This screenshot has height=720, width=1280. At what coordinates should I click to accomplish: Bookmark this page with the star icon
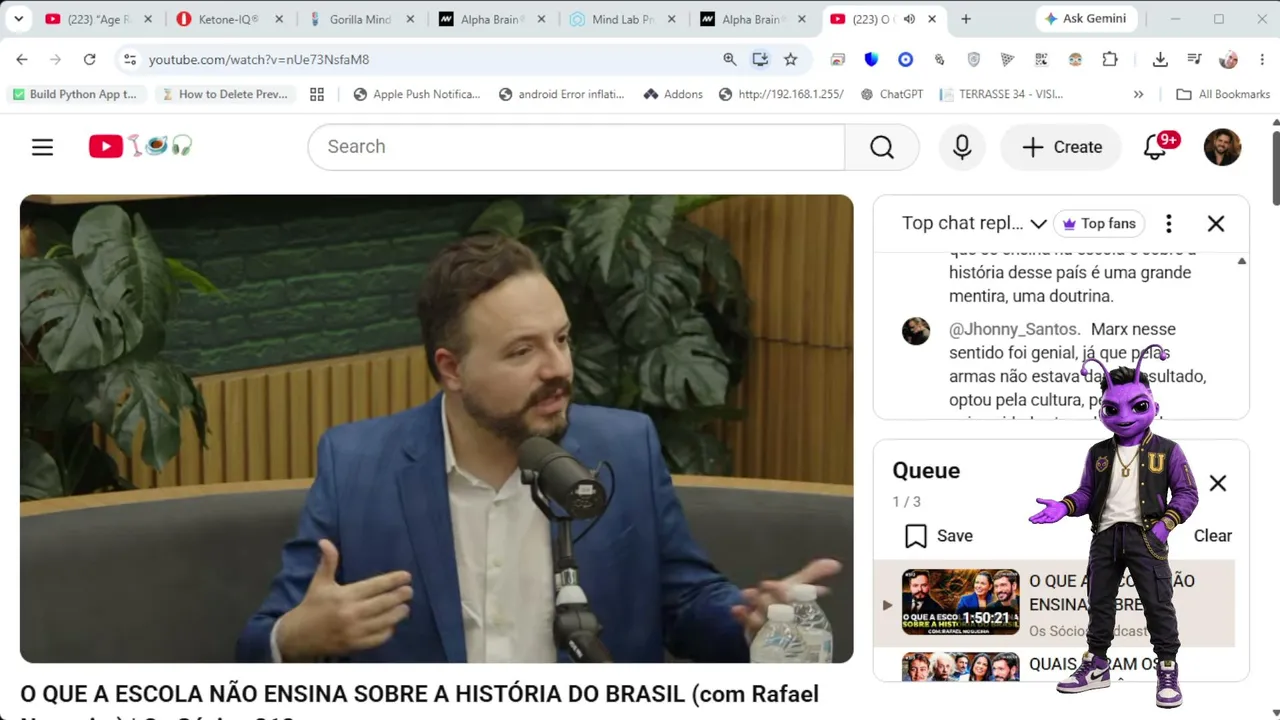pyautogui.click(x=791, y=60)
